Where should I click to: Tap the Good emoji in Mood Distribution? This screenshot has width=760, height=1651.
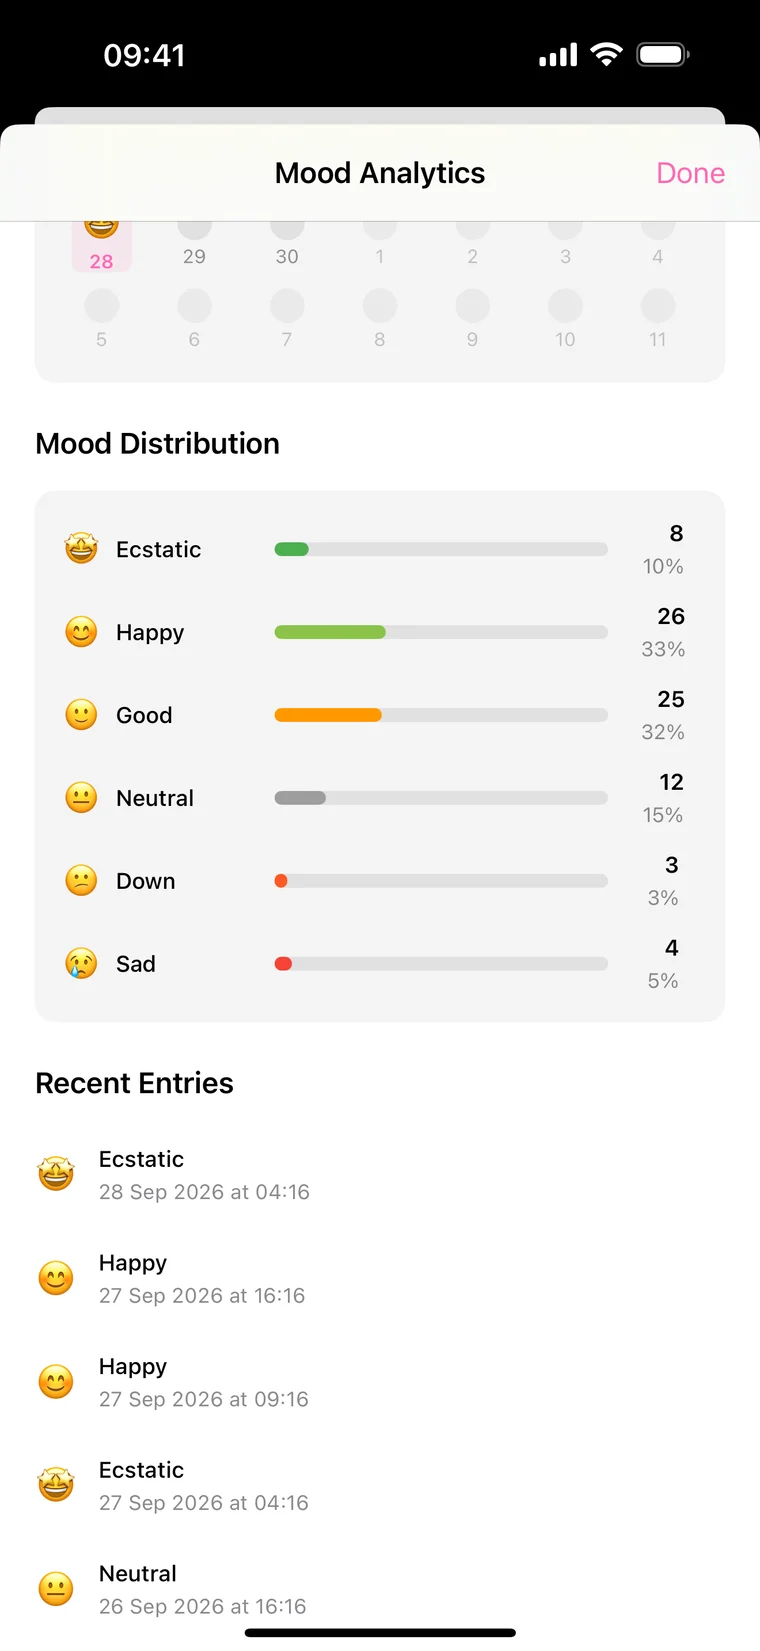point(81,715)
